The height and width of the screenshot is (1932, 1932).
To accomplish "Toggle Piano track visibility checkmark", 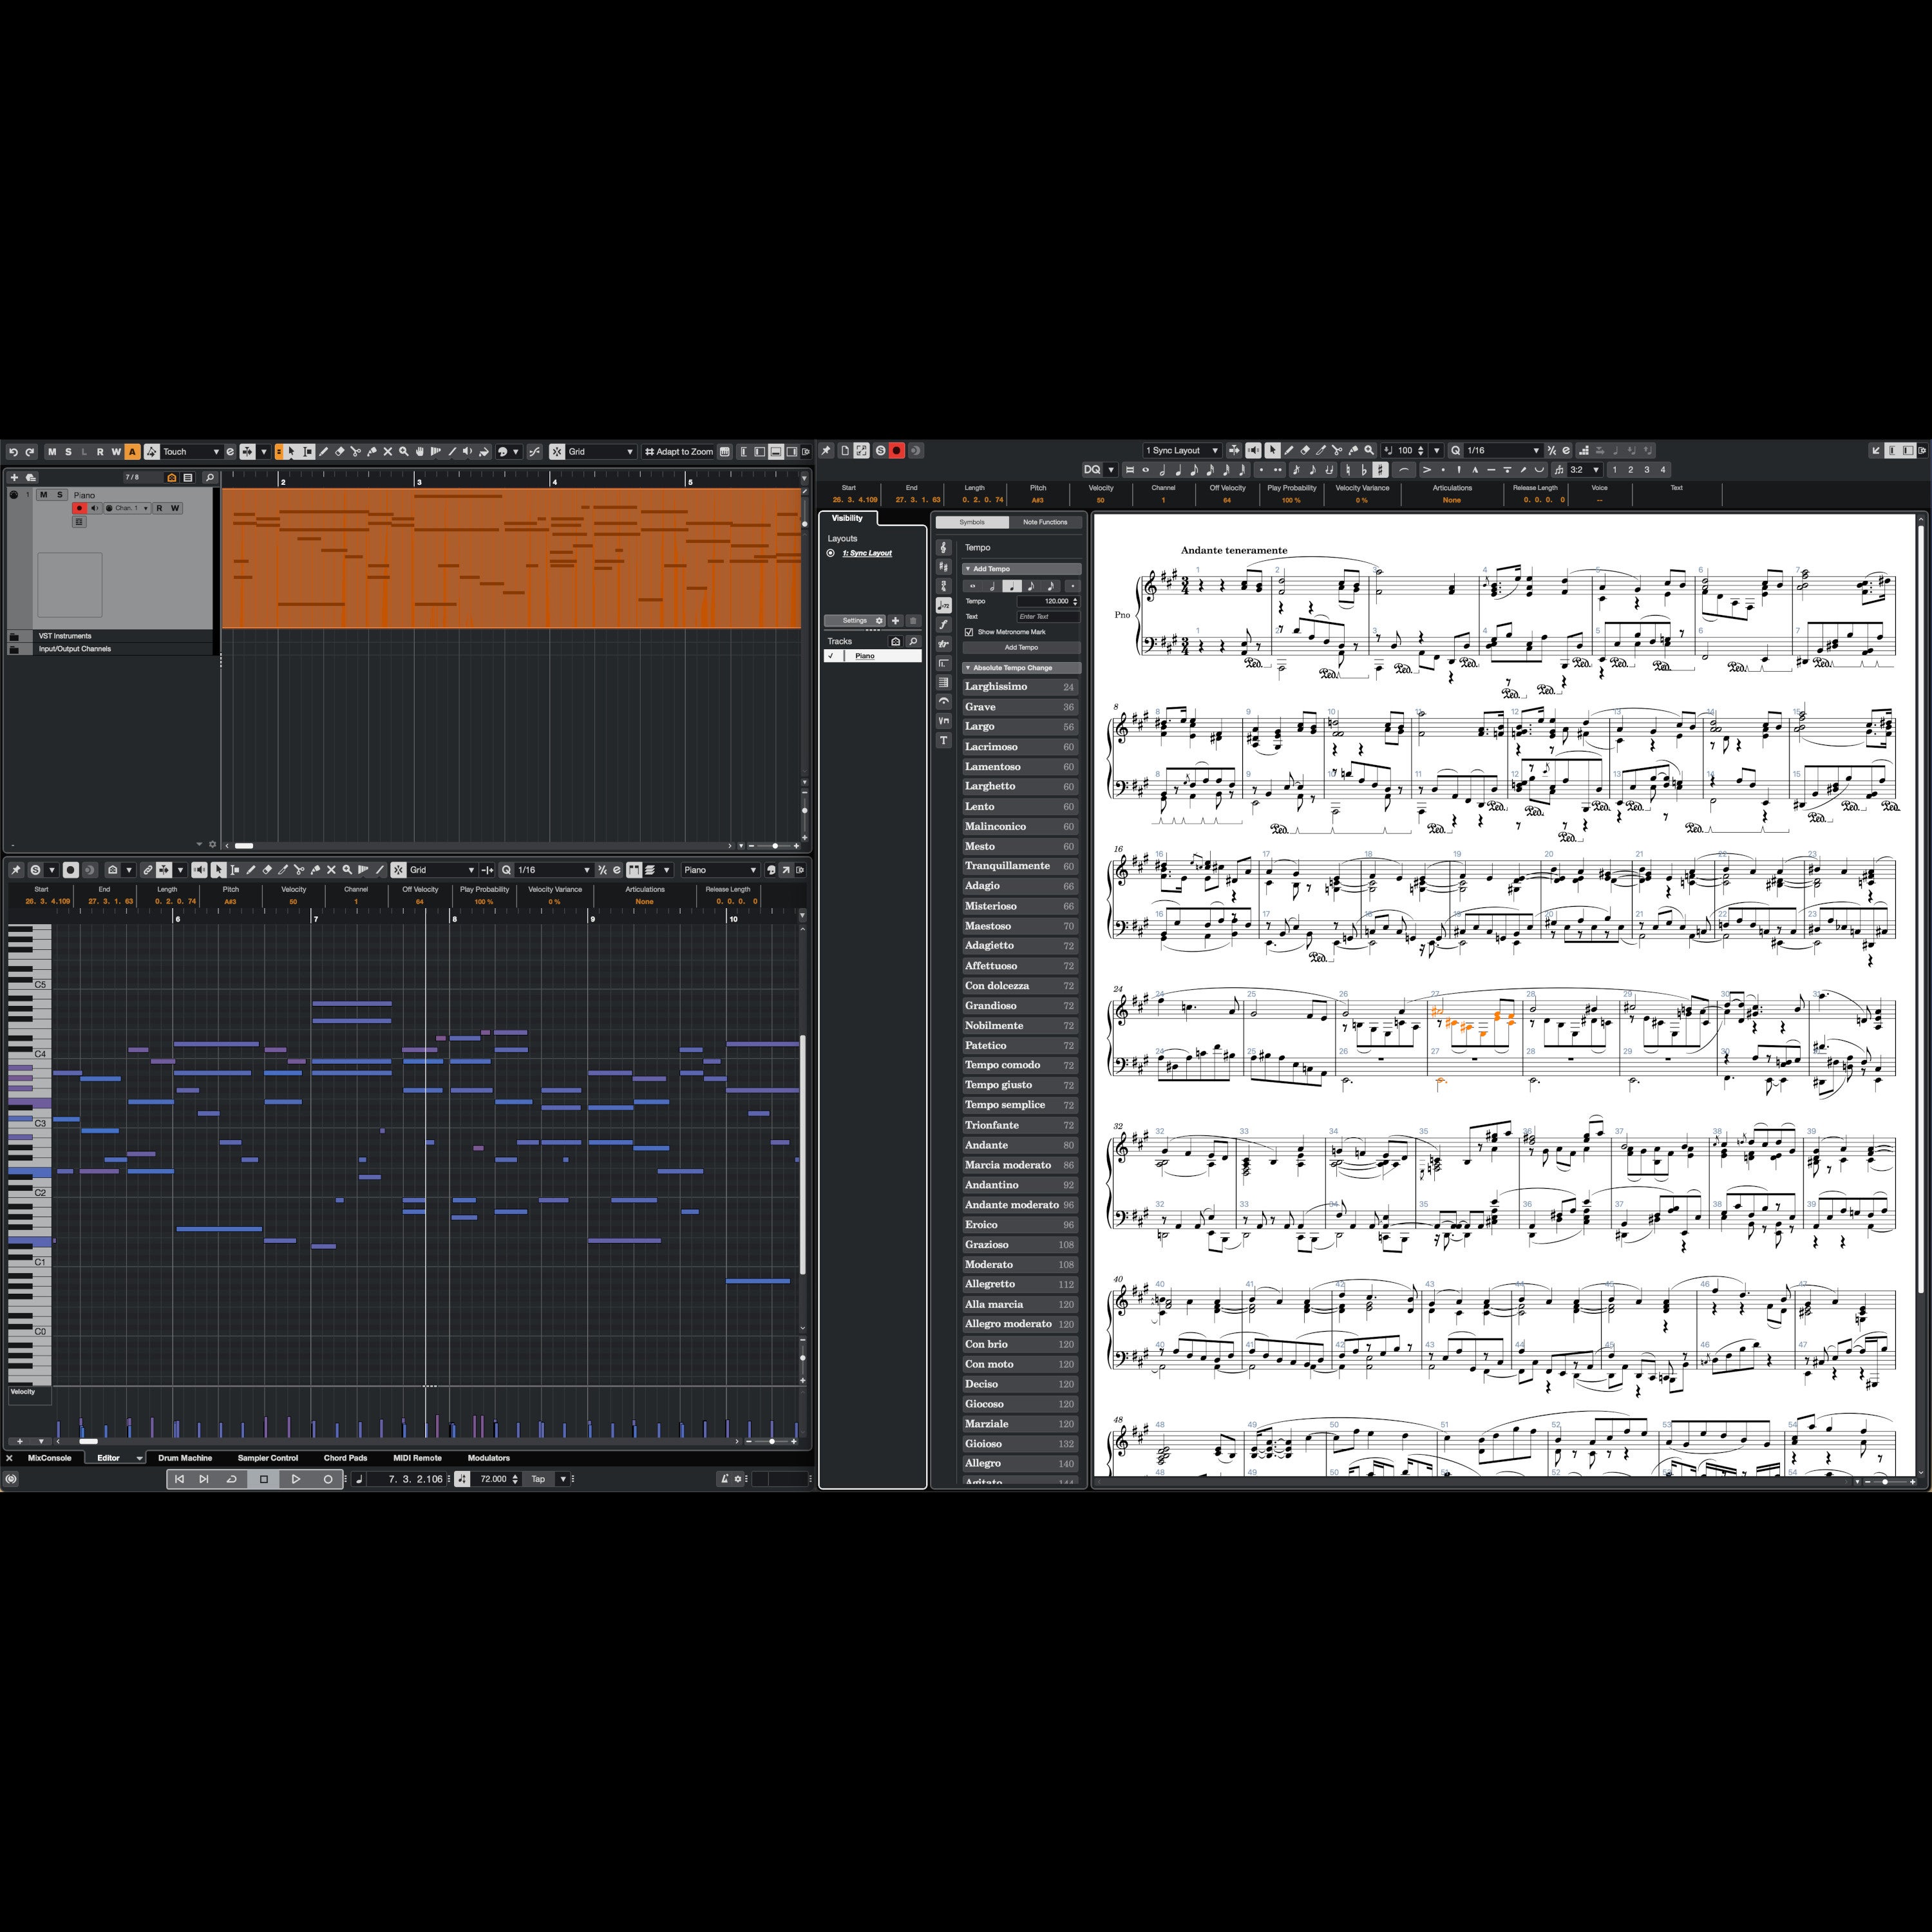I will coord(831,656).
